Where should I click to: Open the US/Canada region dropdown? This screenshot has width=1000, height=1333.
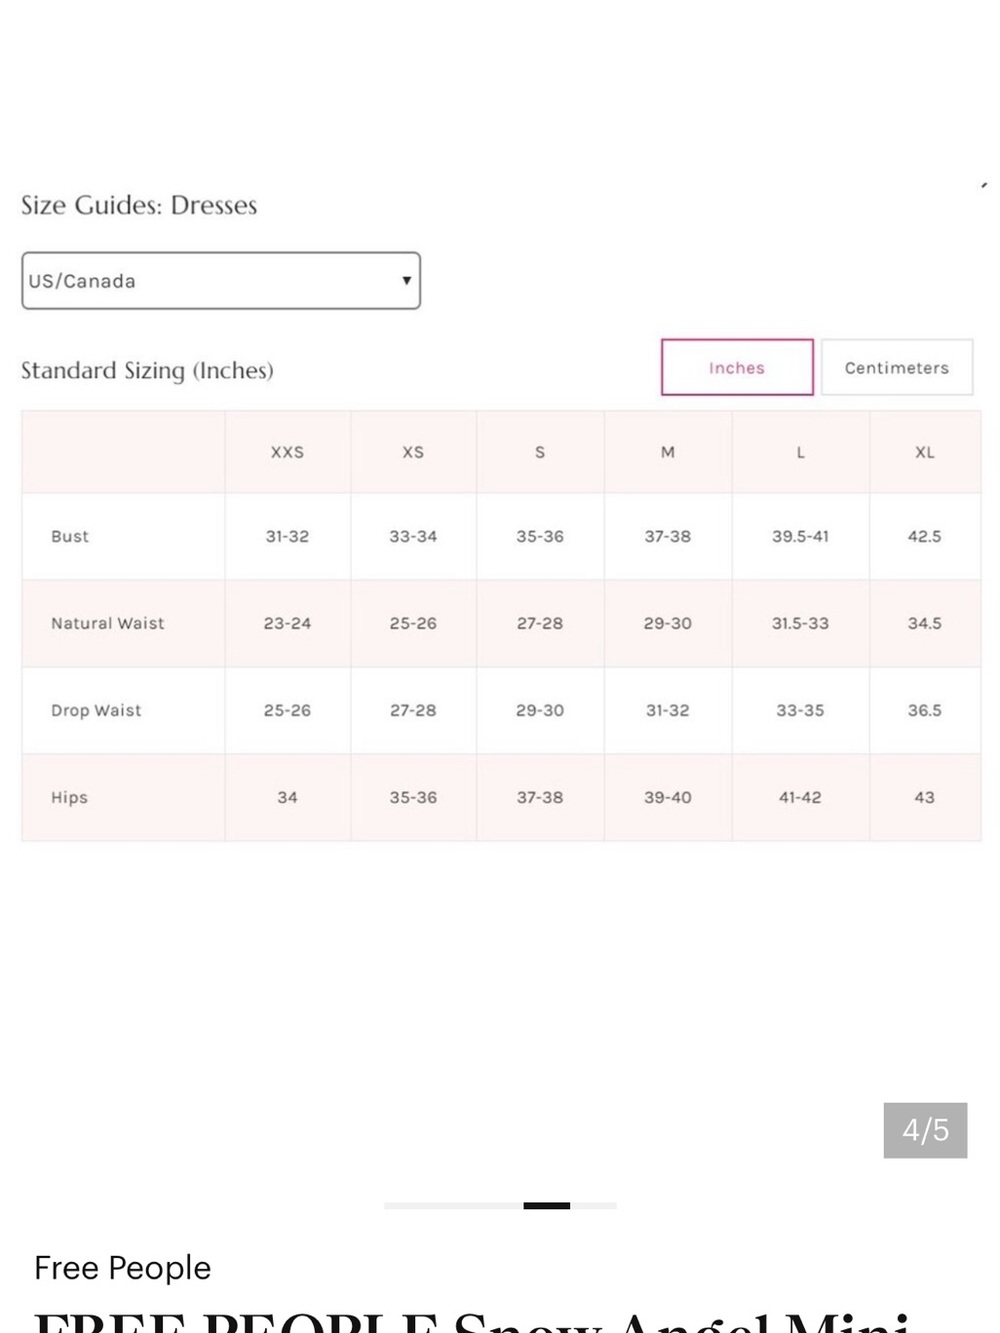tap(221, 281)
